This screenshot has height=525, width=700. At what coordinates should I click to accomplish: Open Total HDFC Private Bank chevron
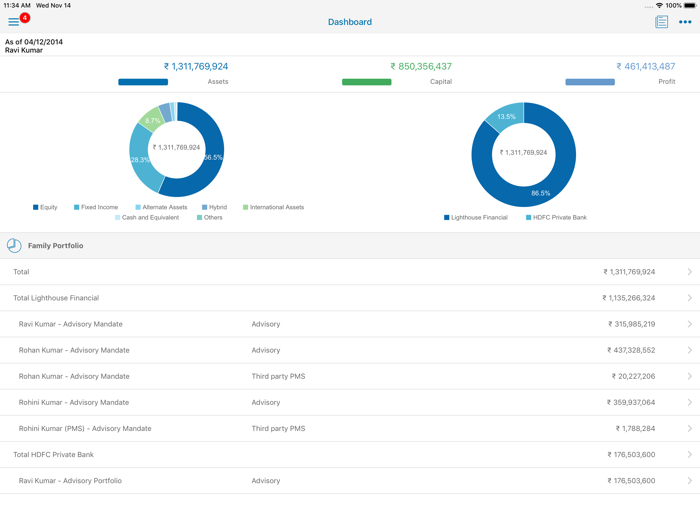click(689, 455)
